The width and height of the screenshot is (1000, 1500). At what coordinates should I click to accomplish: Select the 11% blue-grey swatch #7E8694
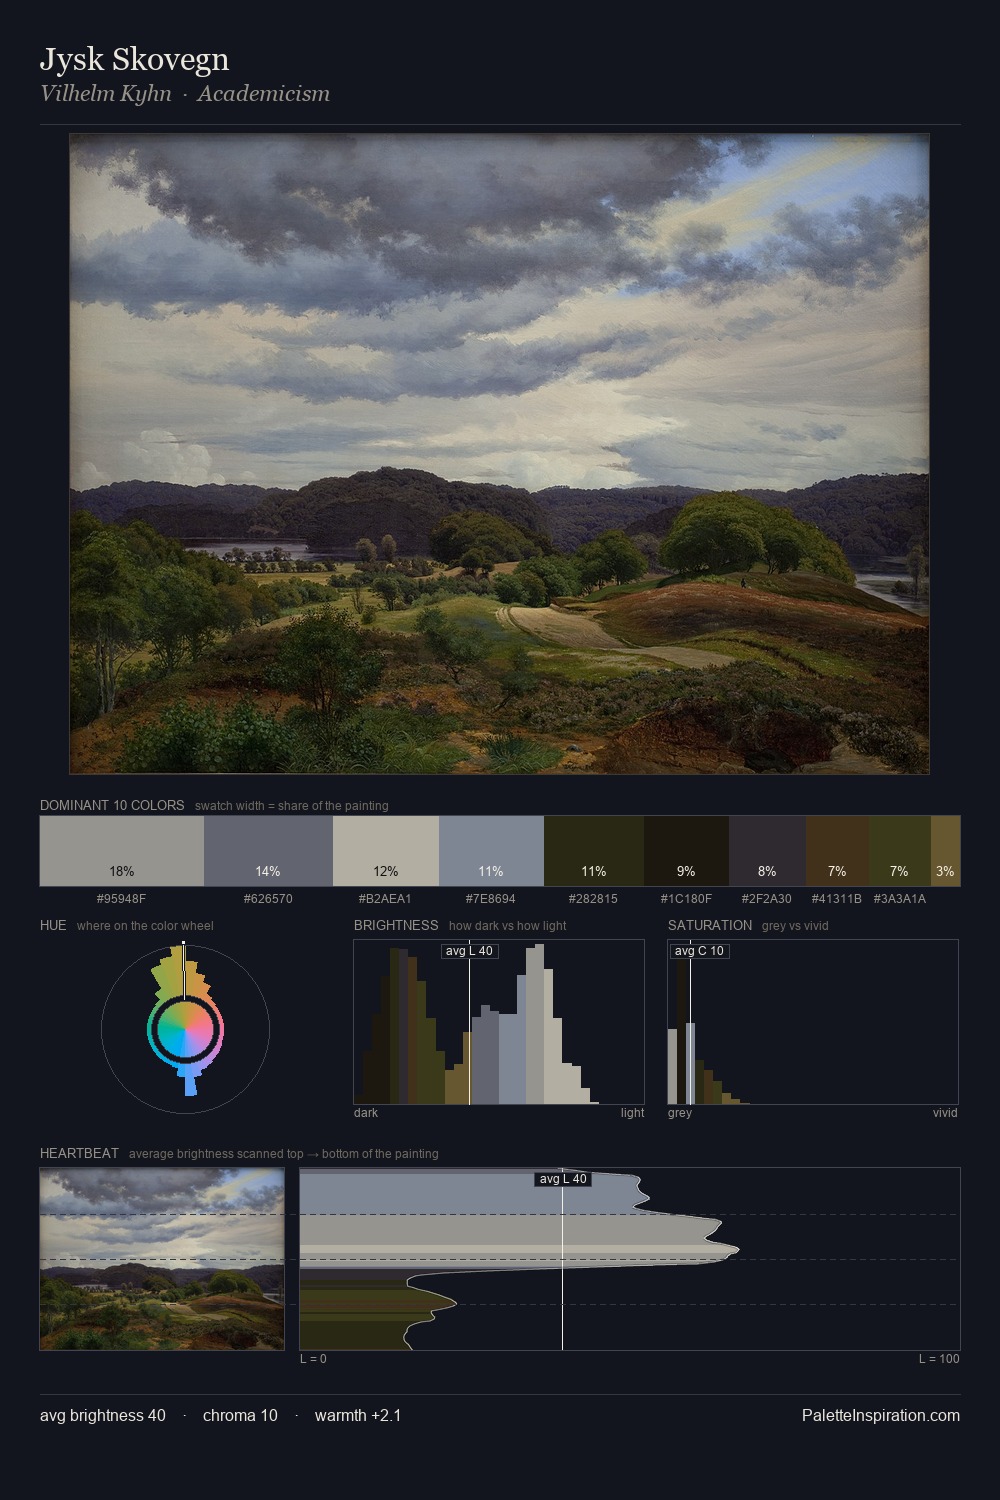coord(491,851)
